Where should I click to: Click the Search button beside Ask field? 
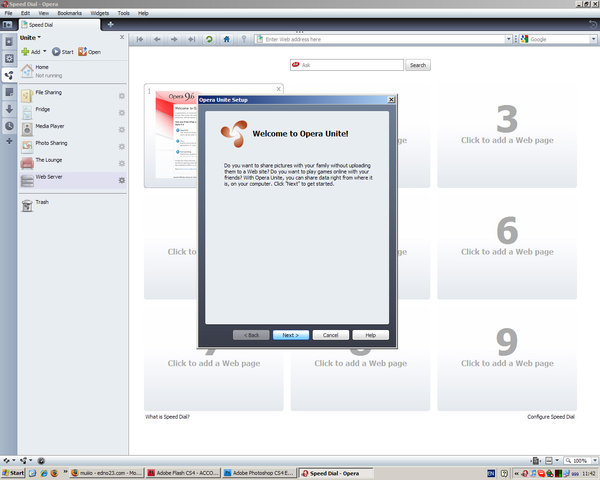tap(418, 65)
